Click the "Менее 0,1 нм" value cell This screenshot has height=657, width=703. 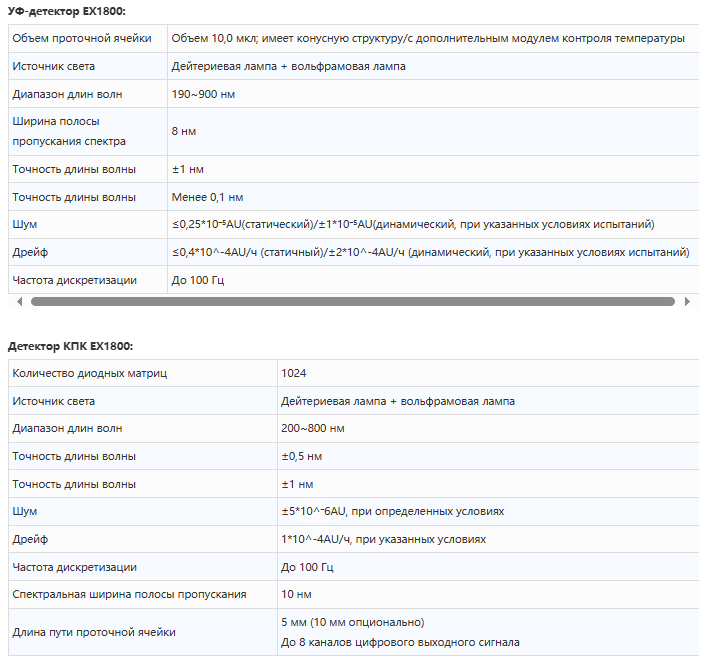pyautogui.click(x=207, y=197)
